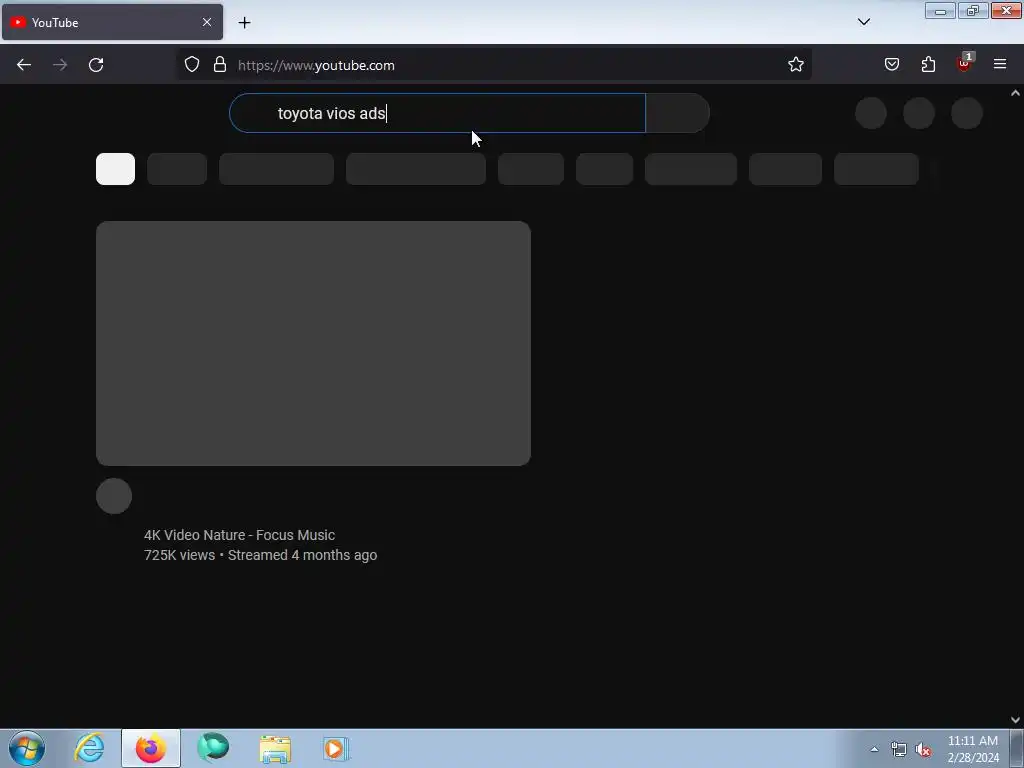Viewport: 1024px width, 768px height.
Task: Select the YouTube browser tab
Action: click(x=112, y=22)
